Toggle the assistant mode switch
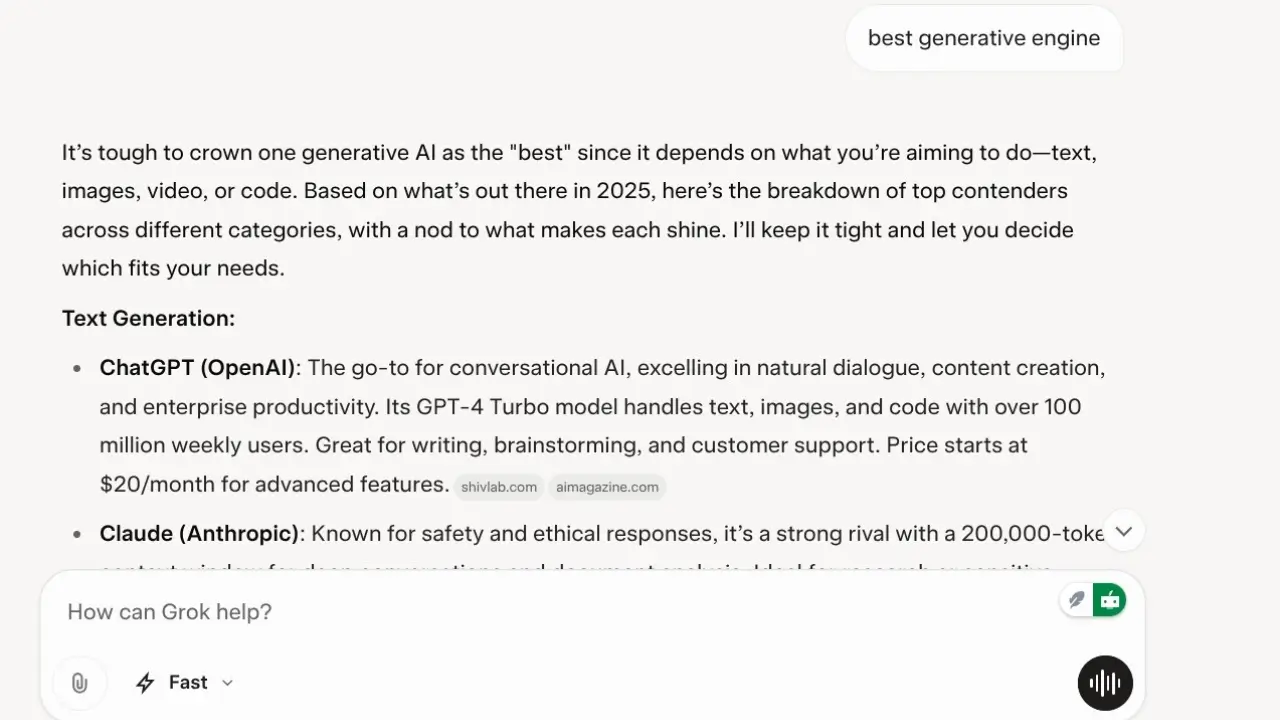Viewport: 1280px width, 720px height. (x=1093, y=599)
